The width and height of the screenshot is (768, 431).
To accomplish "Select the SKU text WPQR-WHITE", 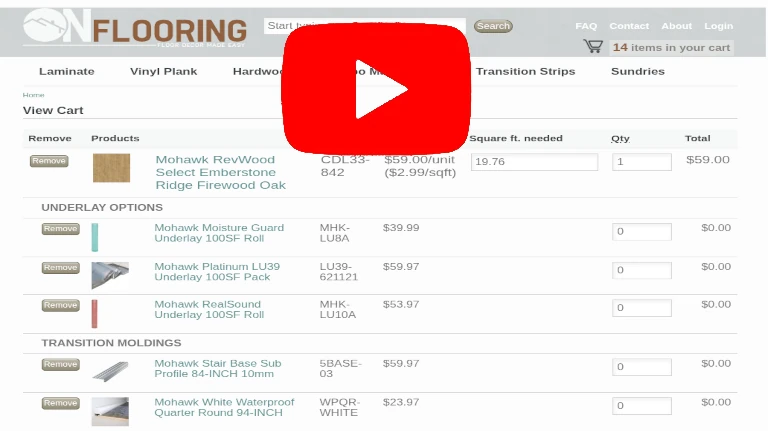I will point(340,407).
